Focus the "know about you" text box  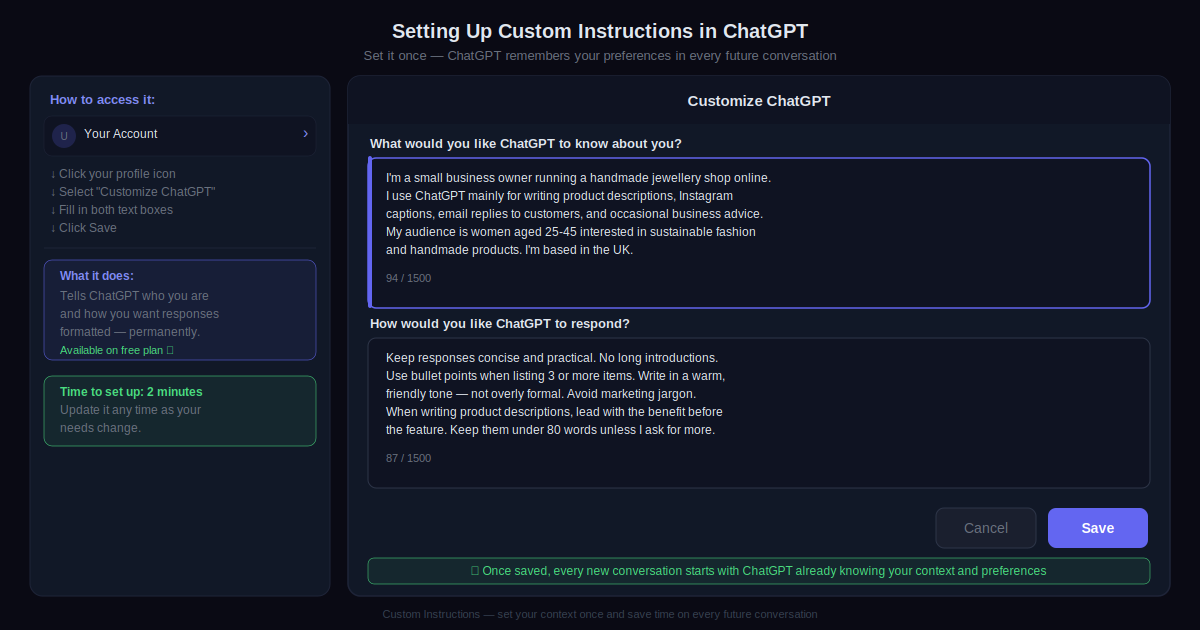coord(760,232)
